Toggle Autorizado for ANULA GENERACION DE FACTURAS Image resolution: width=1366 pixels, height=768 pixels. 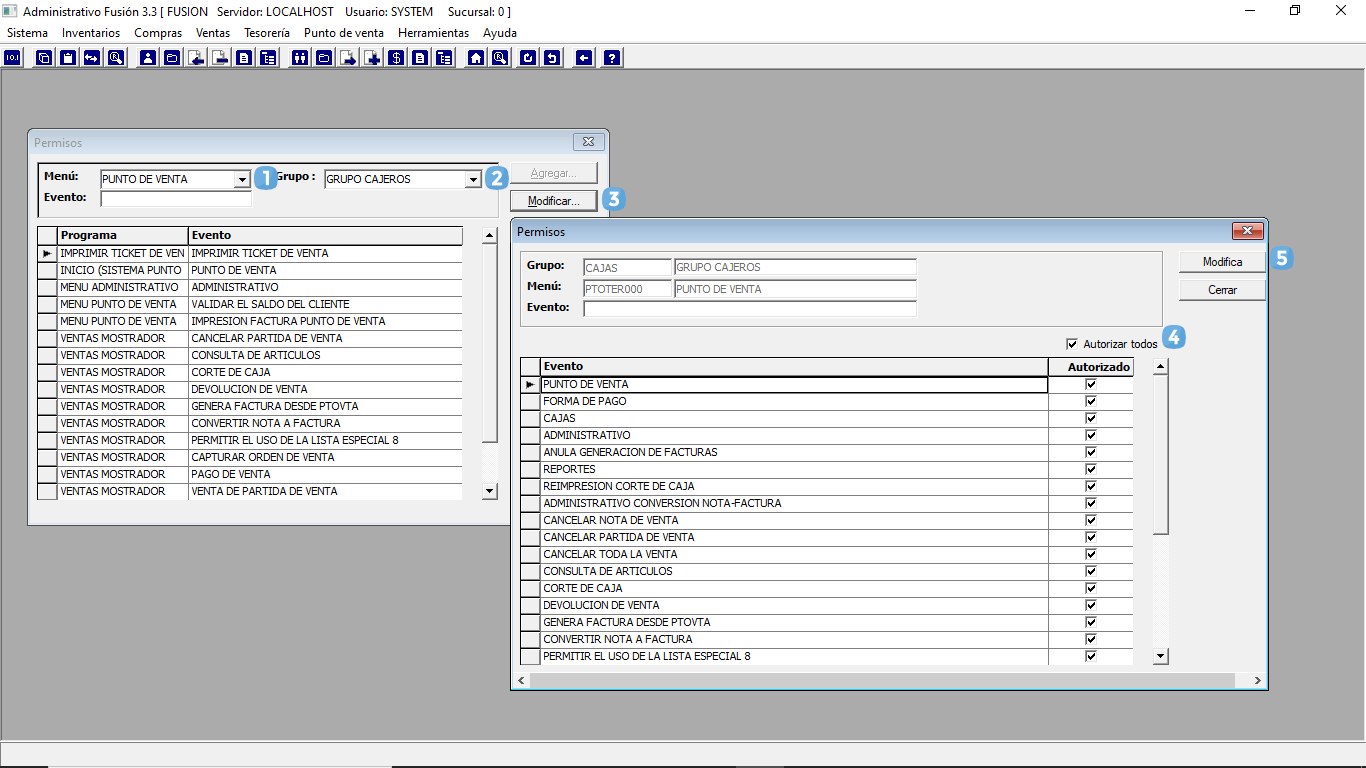[x=1091, y=452]
